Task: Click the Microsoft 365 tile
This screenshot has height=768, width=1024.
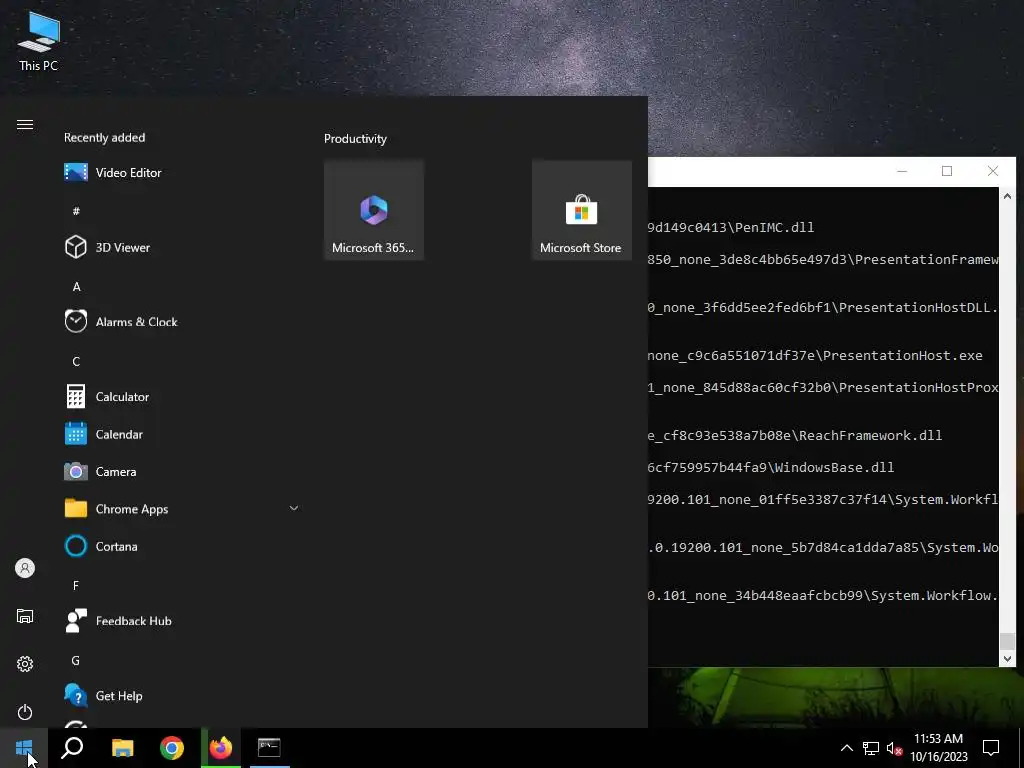Action: 374,210
